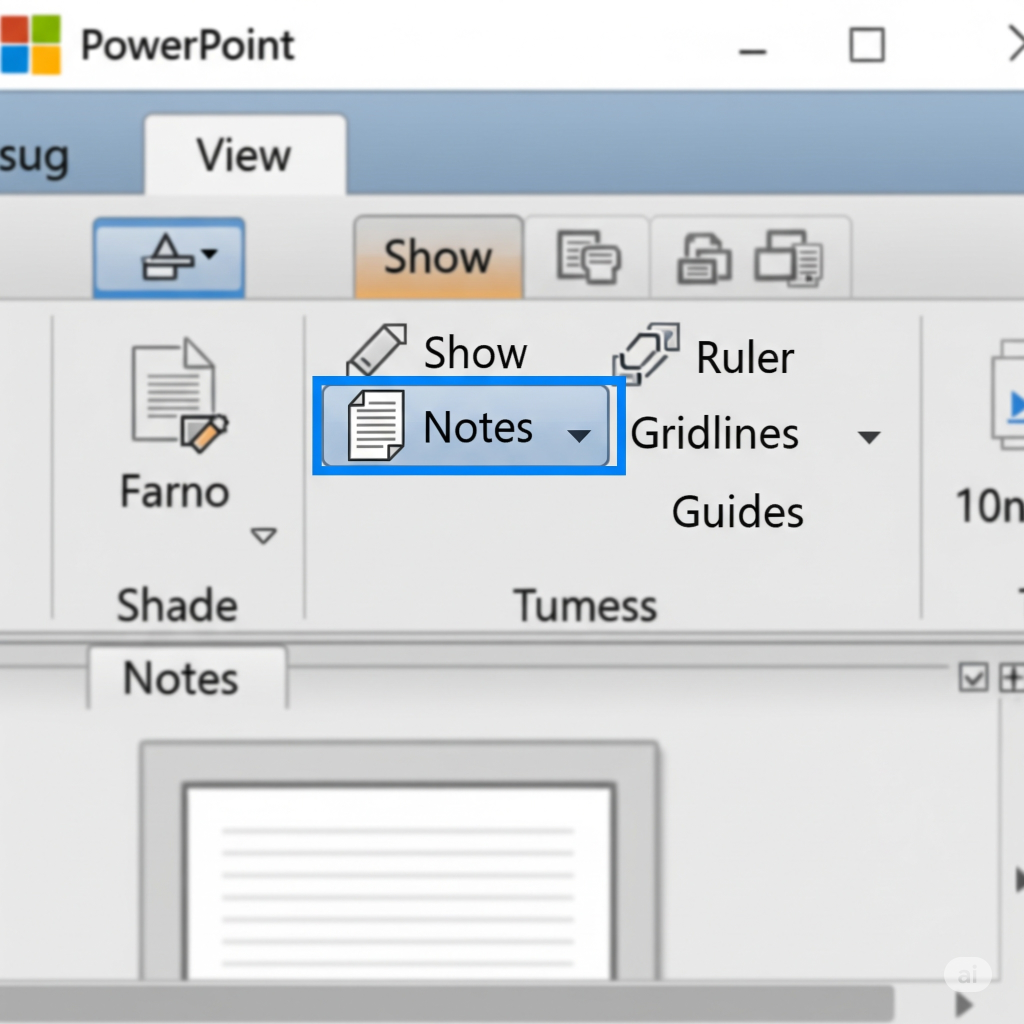Click the overlapping windows icon in the toolbar row

point(788,257)
